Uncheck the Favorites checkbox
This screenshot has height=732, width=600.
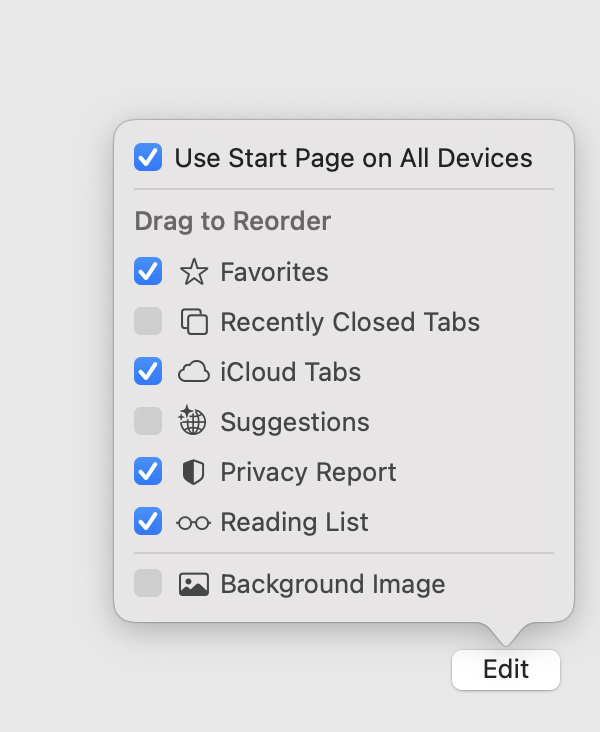[x=148, y=271]
